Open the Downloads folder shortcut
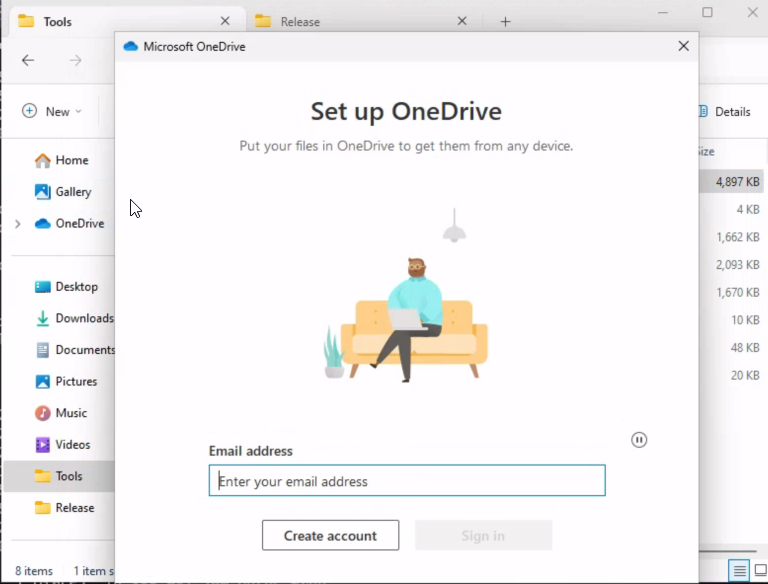768x584 pixels. coord(74,318)
